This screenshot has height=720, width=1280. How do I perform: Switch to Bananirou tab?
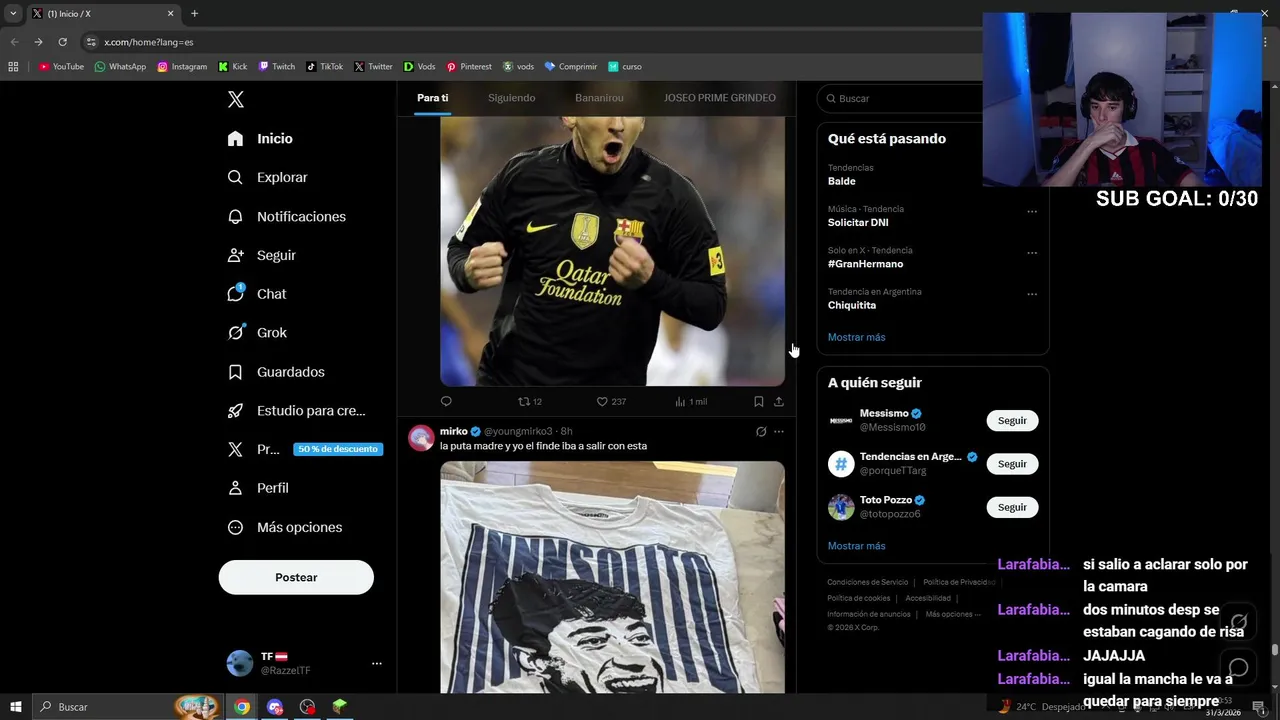pos(599,98)
